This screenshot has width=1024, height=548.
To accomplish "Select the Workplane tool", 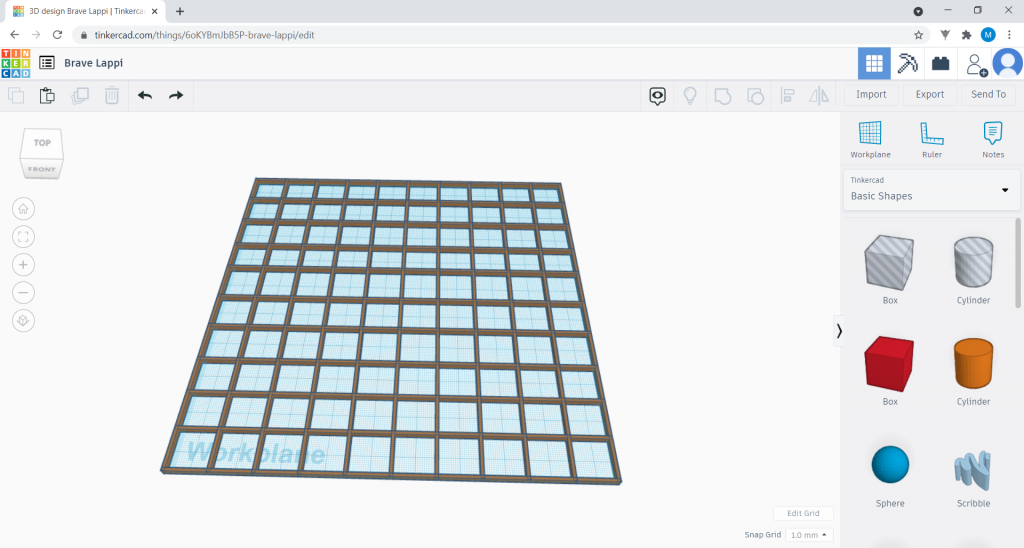I will (x=870, y=140).
